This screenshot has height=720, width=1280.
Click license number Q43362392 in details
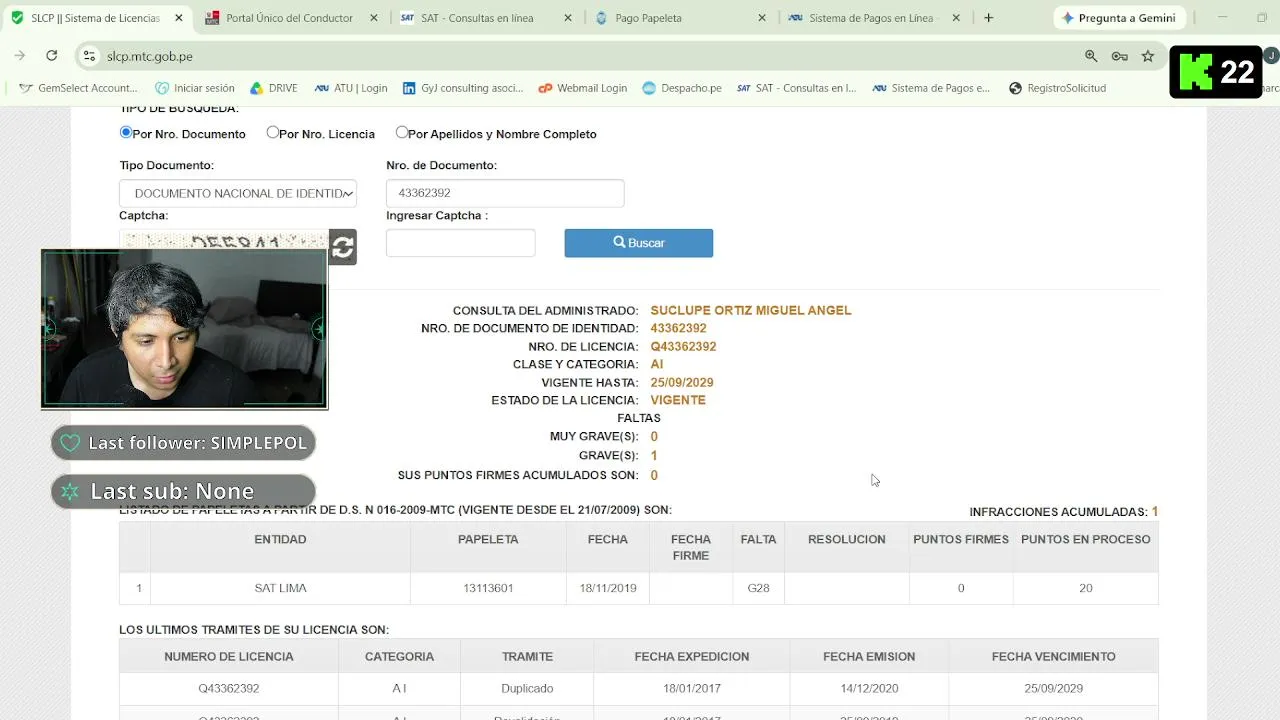(x=683, y=346)
